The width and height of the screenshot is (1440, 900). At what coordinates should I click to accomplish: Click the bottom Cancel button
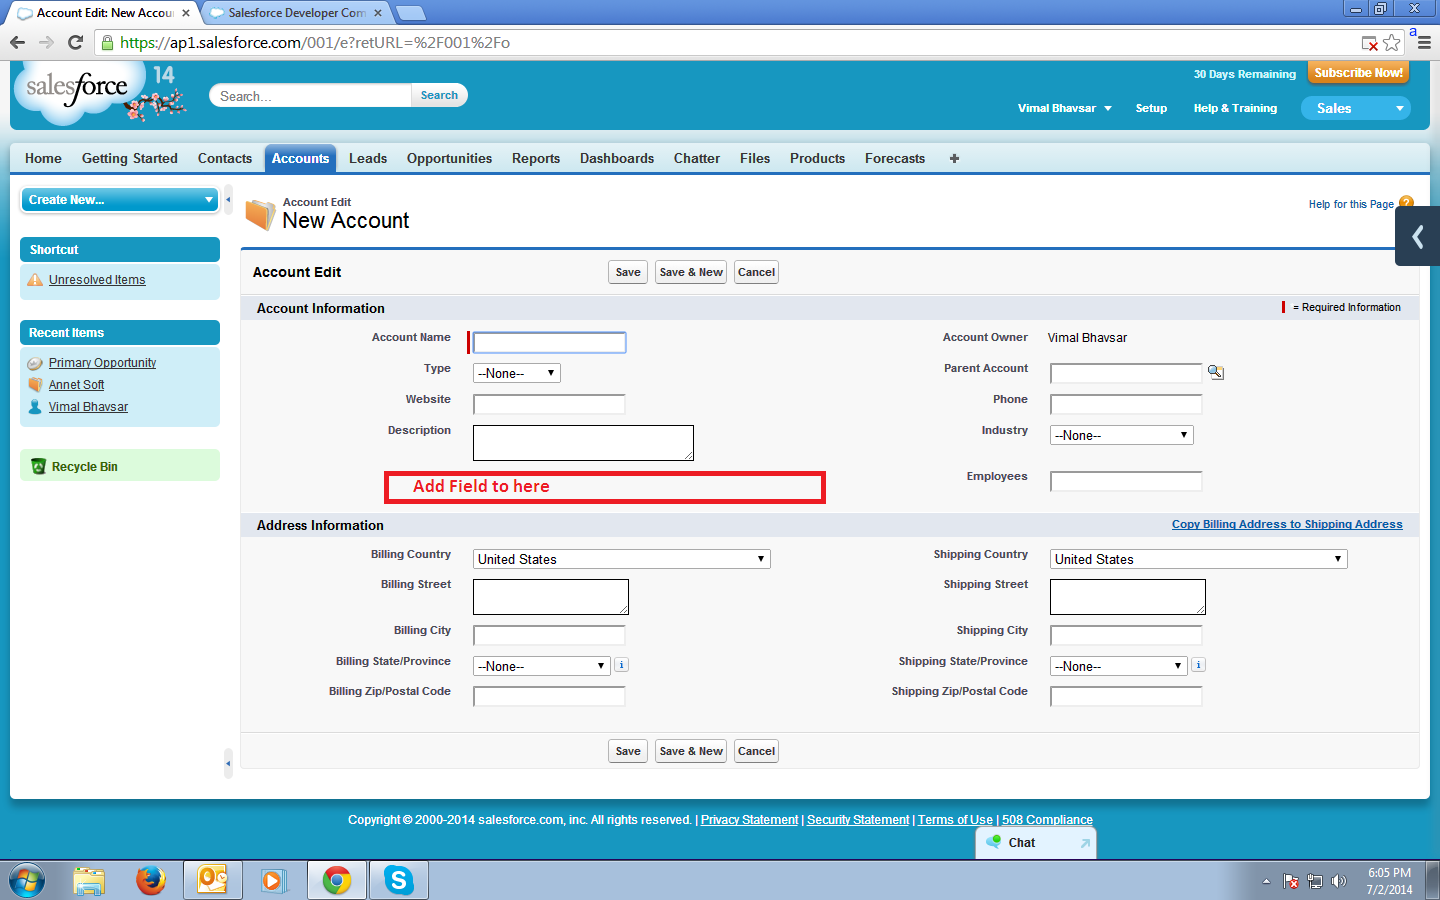coord(756,751)
